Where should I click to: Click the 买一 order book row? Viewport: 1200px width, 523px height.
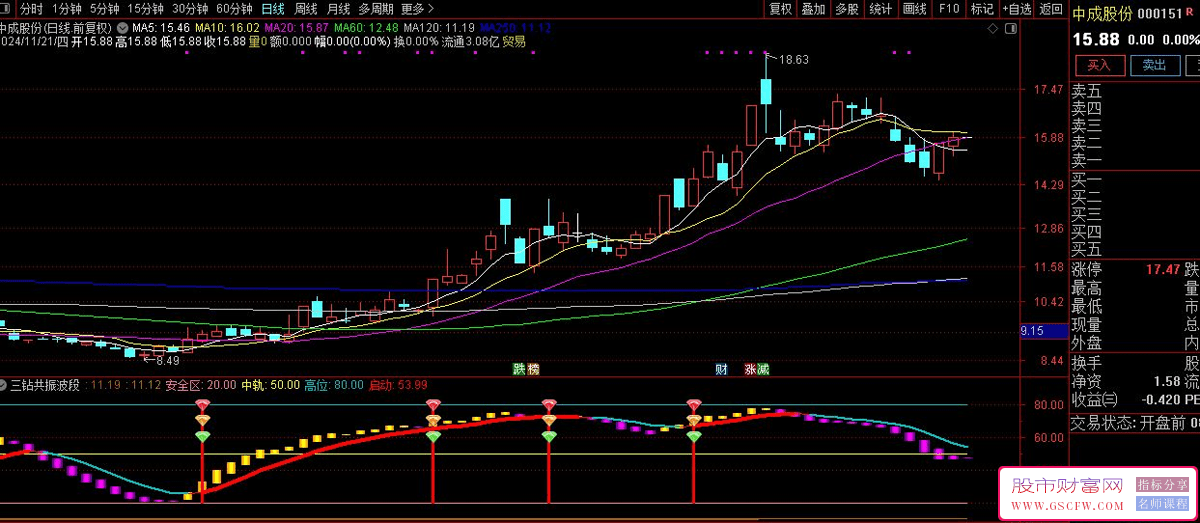(1135, 179)
